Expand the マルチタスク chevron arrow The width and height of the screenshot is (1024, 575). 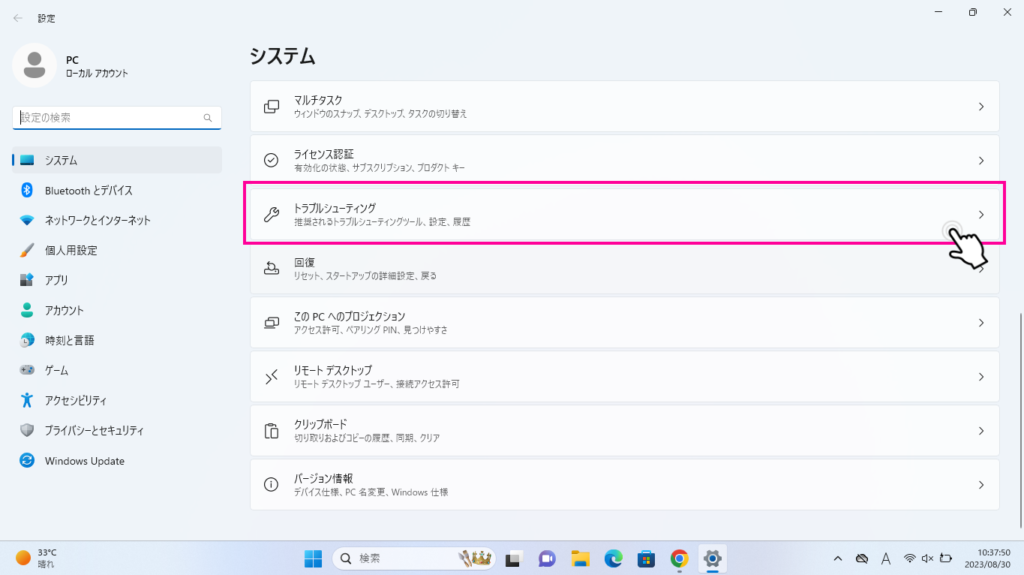coord(981,106)
